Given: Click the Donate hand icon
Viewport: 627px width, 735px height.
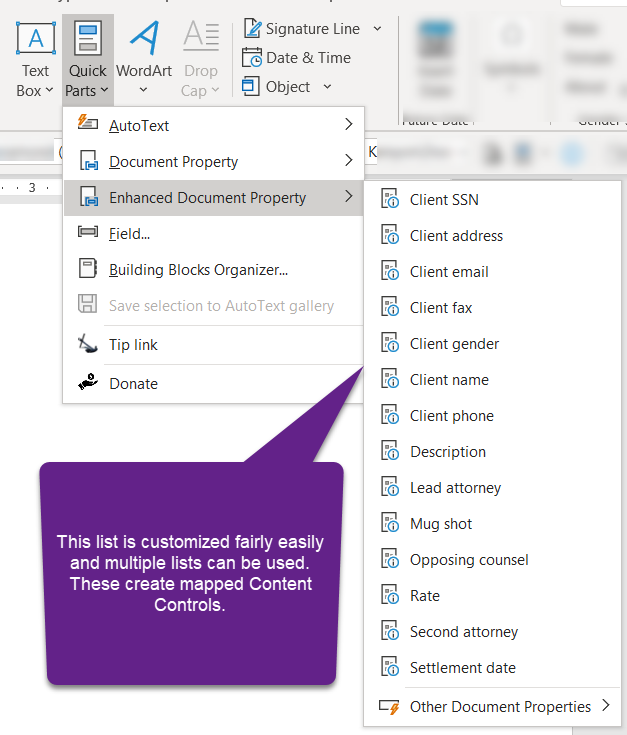Looking at the screenshot, I should coord(88,382).
